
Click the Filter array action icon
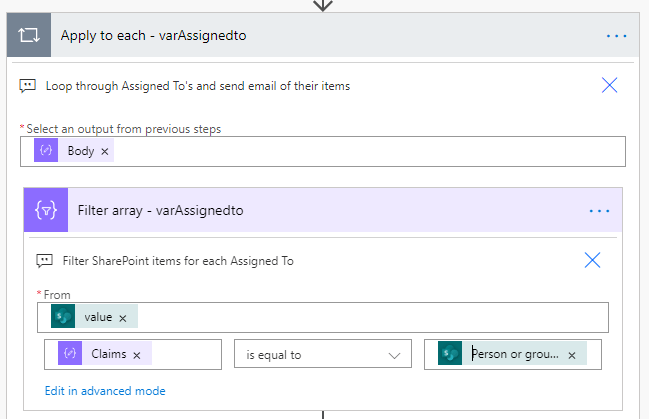click(x=45, y=211)
